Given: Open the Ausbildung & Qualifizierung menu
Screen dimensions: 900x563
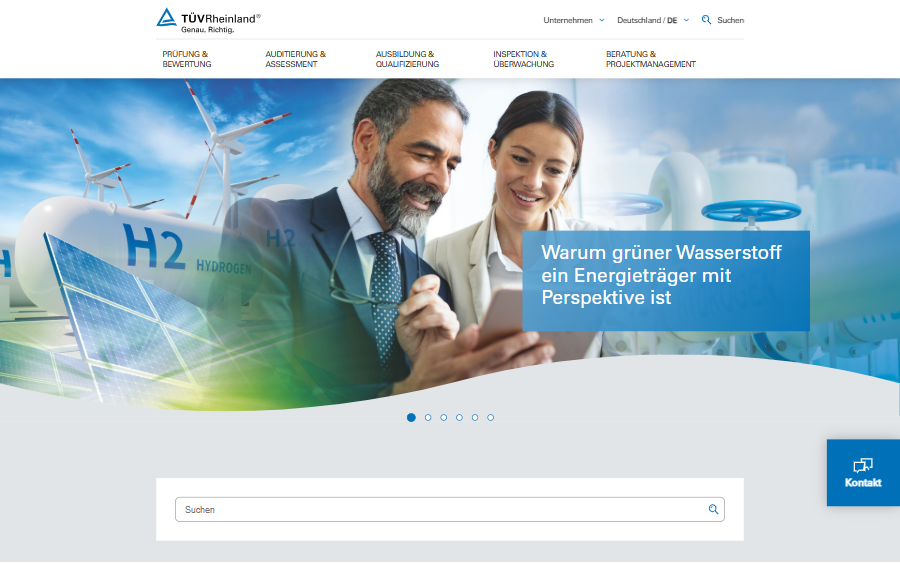Looking at the screenshot, I should [407, 59].
